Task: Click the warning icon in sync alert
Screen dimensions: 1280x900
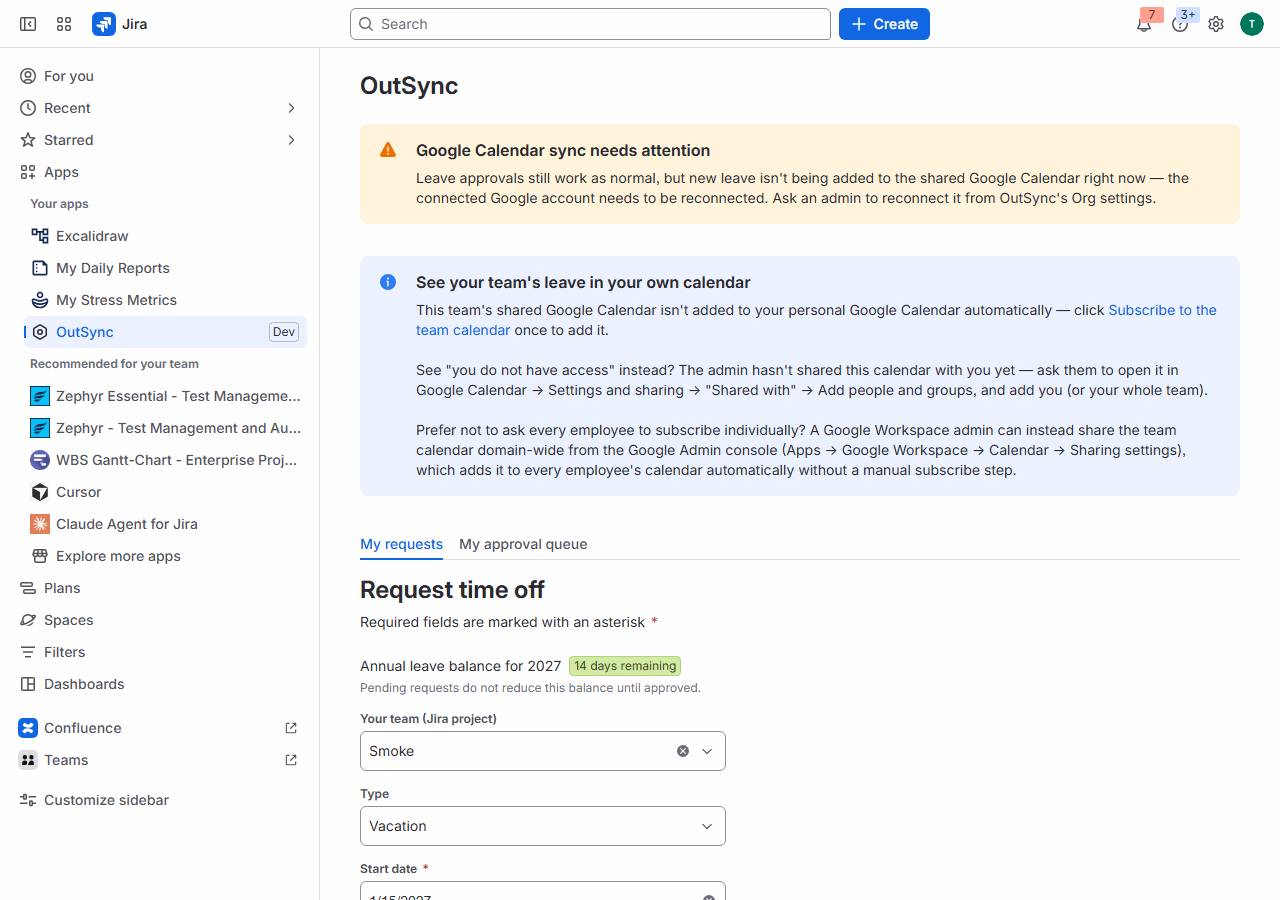Action: pos(388,150)
